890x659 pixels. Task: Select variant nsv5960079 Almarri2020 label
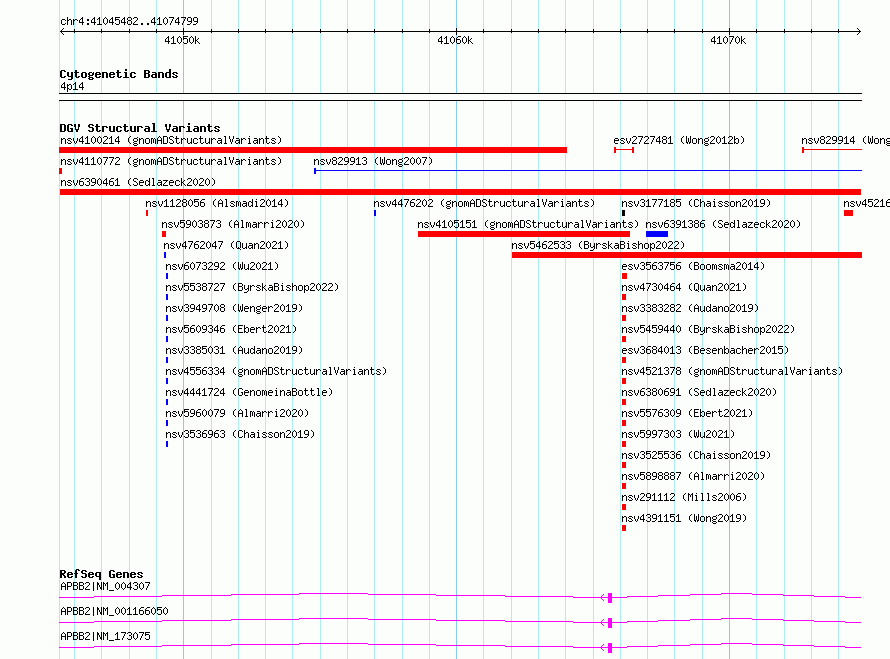coord(237,413)
